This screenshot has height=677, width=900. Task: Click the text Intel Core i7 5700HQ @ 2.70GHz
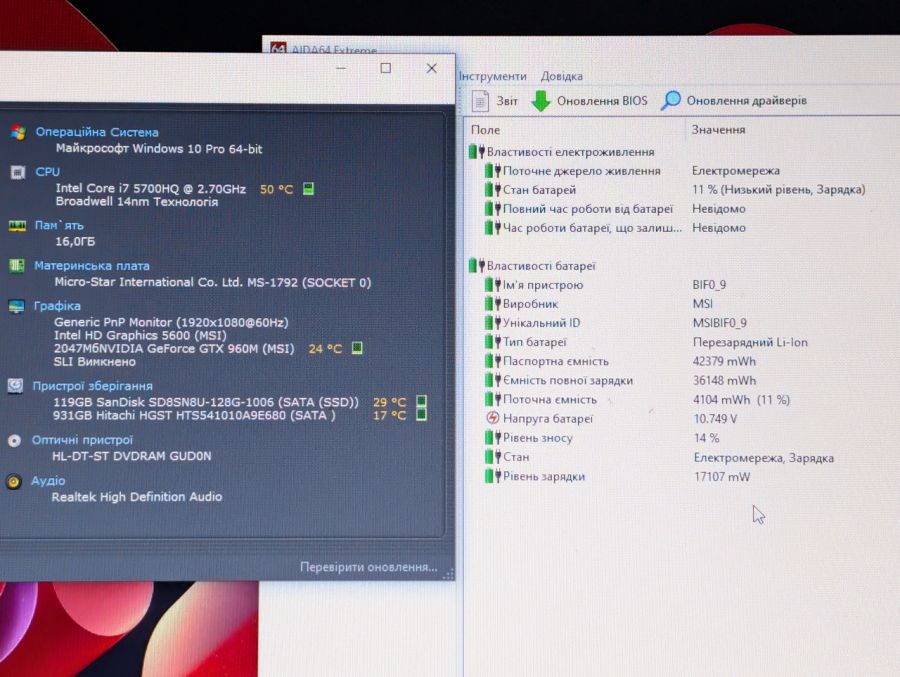coord(150,188)
